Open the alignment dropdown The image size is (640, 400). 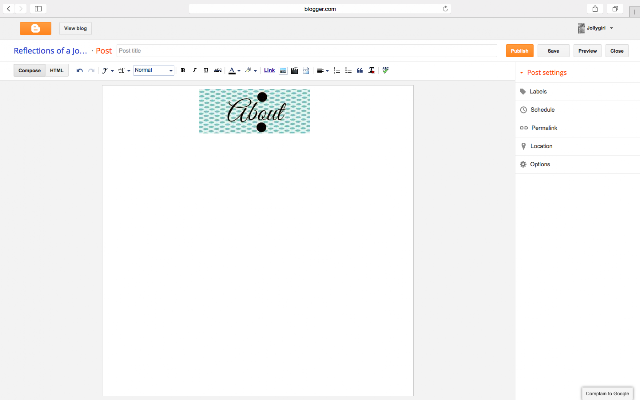click(322, 71)
